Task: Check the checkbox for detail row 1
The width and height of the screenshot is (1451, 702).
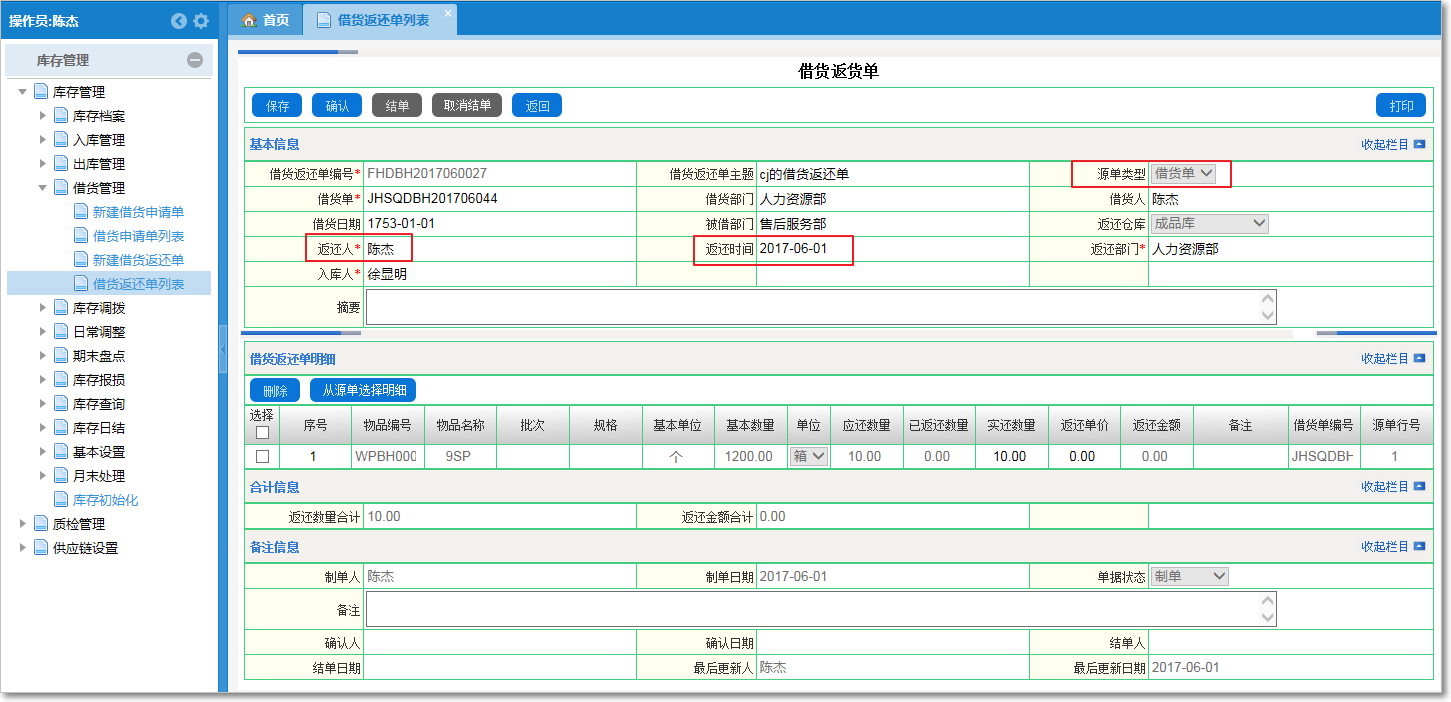Action: [262, 456]
